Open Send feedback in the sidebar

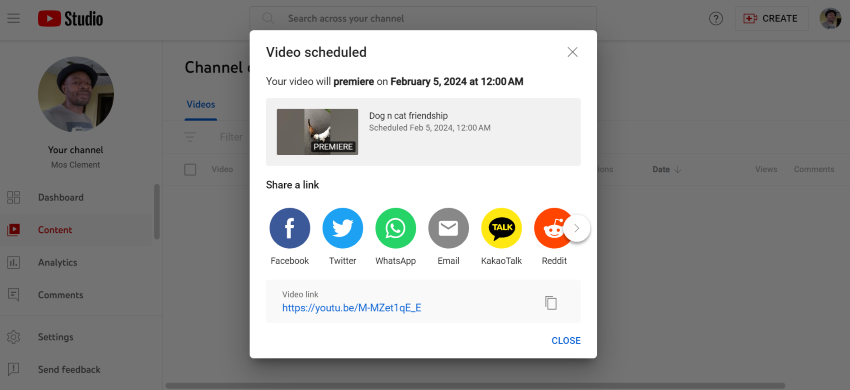(x=76, y=369)
